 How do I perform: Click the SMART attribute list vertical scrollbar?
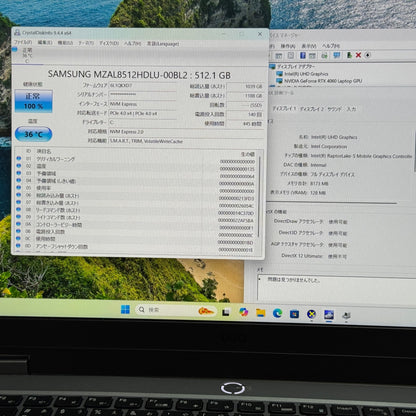click(x=259, y=197)
